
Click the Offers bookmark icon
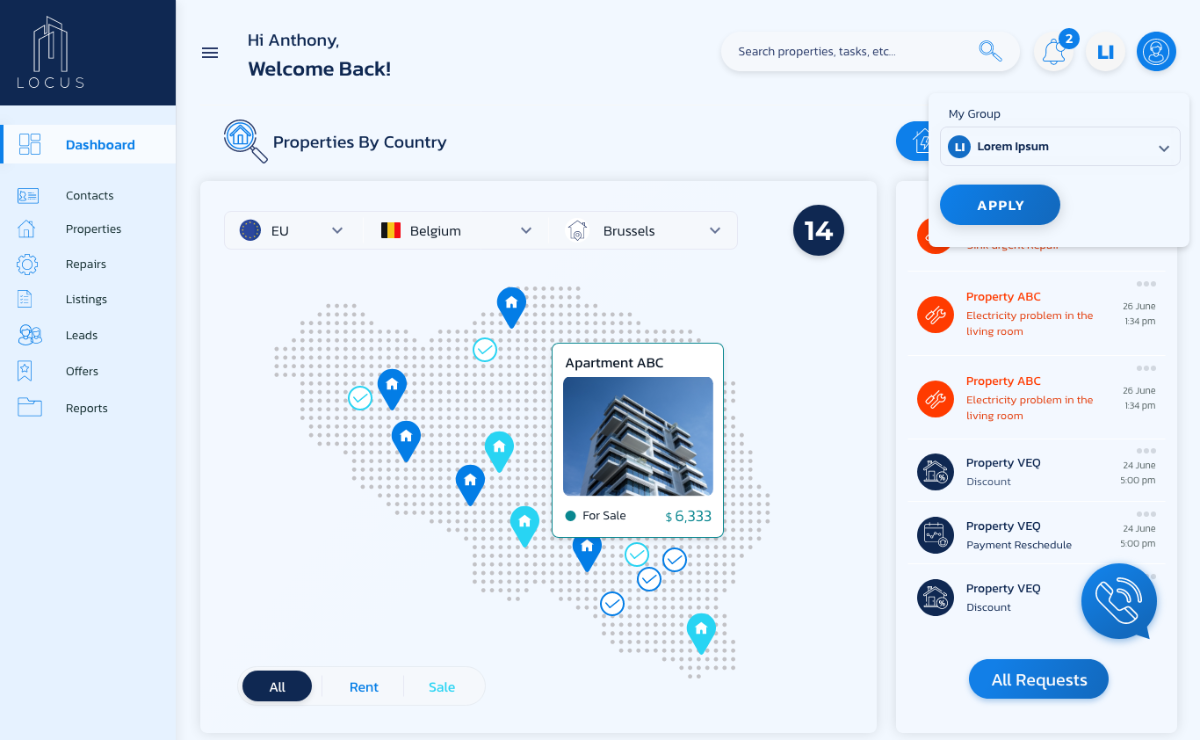(26, 370)
